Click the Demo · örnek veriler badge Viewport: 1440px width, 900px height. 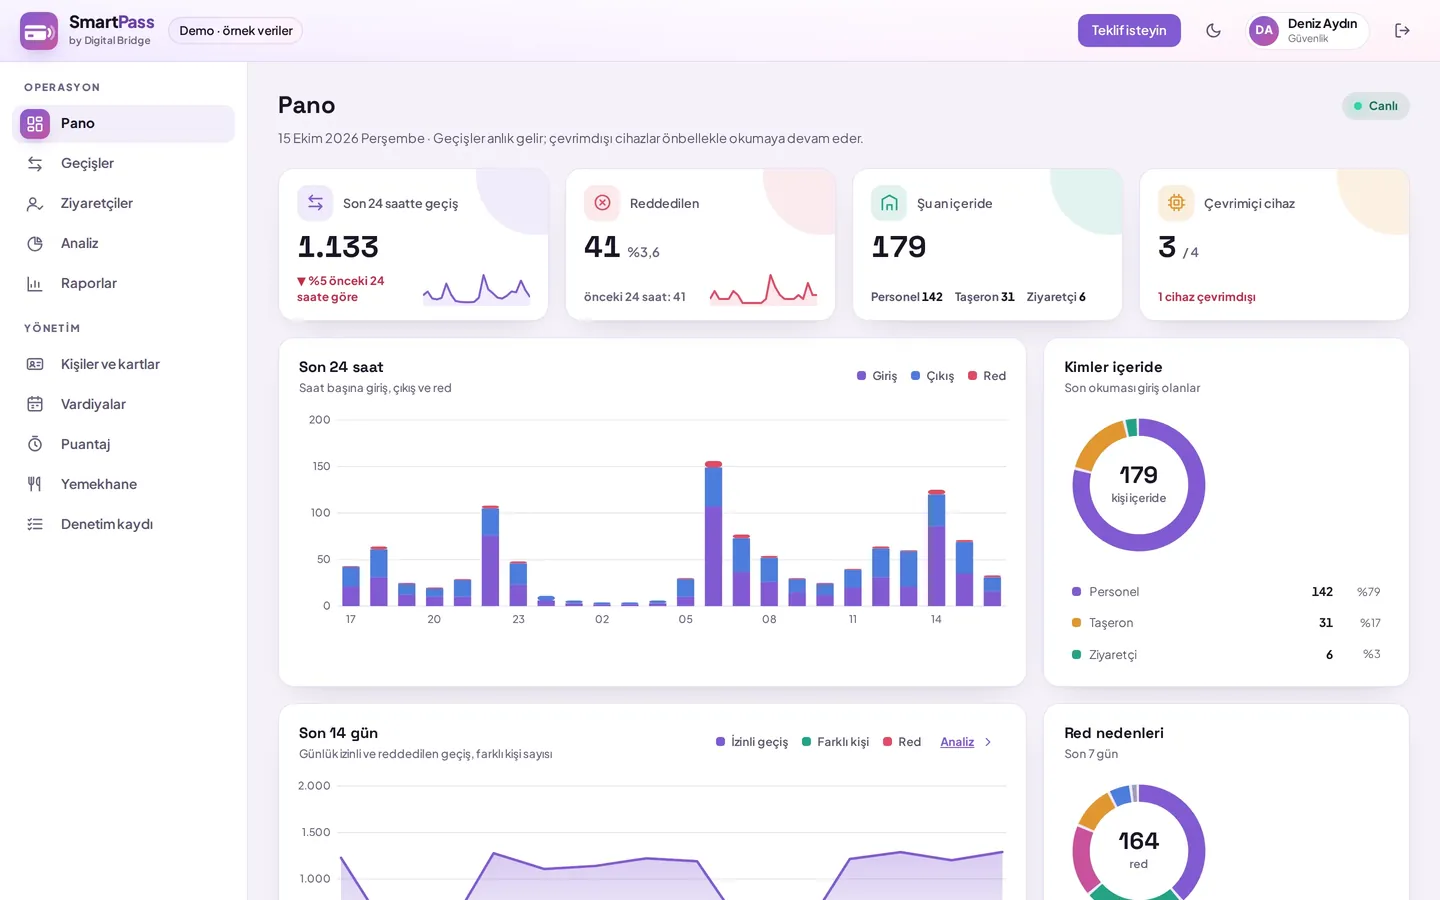click(x=236, y=31)
